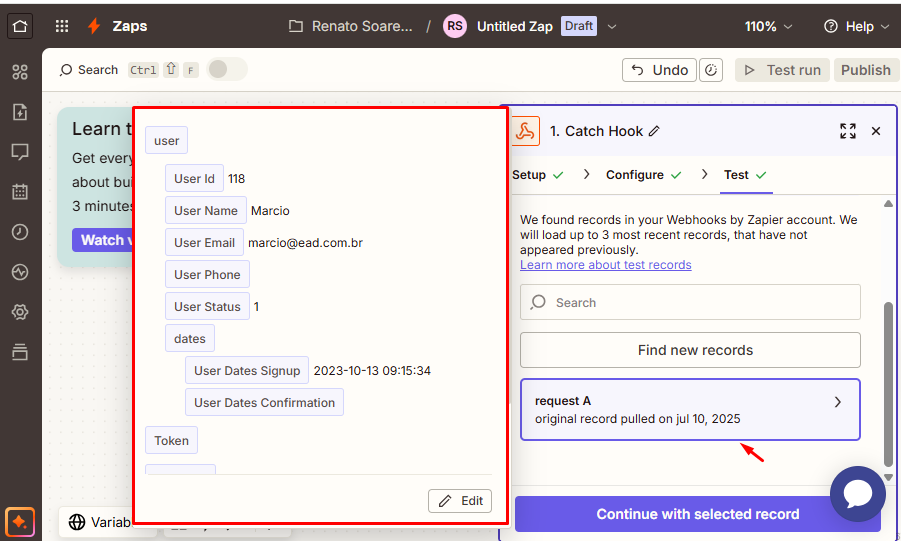901x541 pixels.
Task: Click the AI sparkle icon at bottom of sidebar
Action: point(20,522)
